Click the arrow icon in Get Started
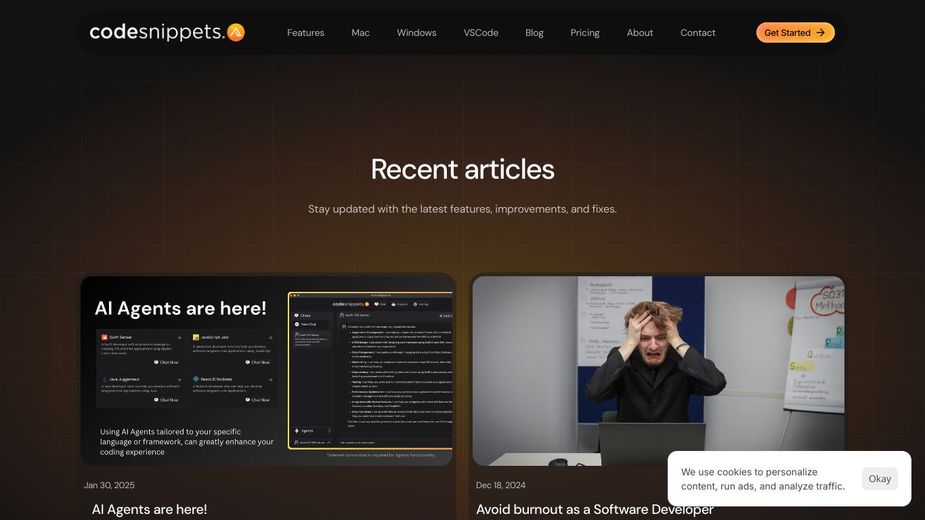The width and height of the screenshot is (925, 520). point(821,32)
